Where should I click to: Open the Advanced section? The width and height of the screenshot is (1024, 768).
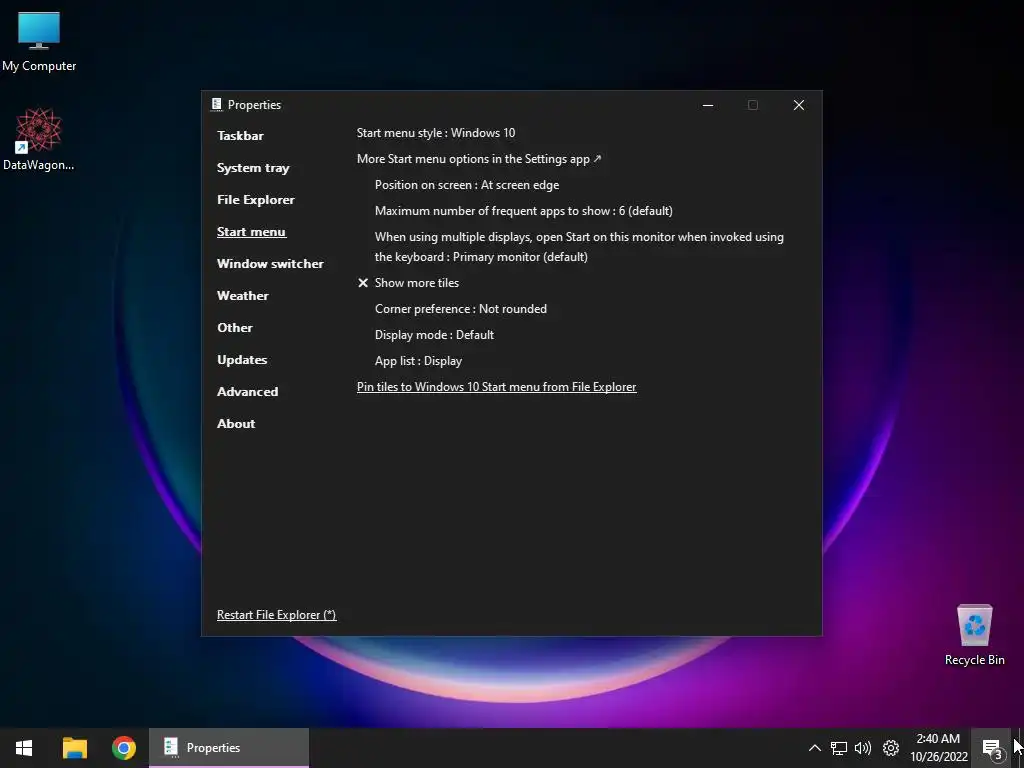(247, 392)
